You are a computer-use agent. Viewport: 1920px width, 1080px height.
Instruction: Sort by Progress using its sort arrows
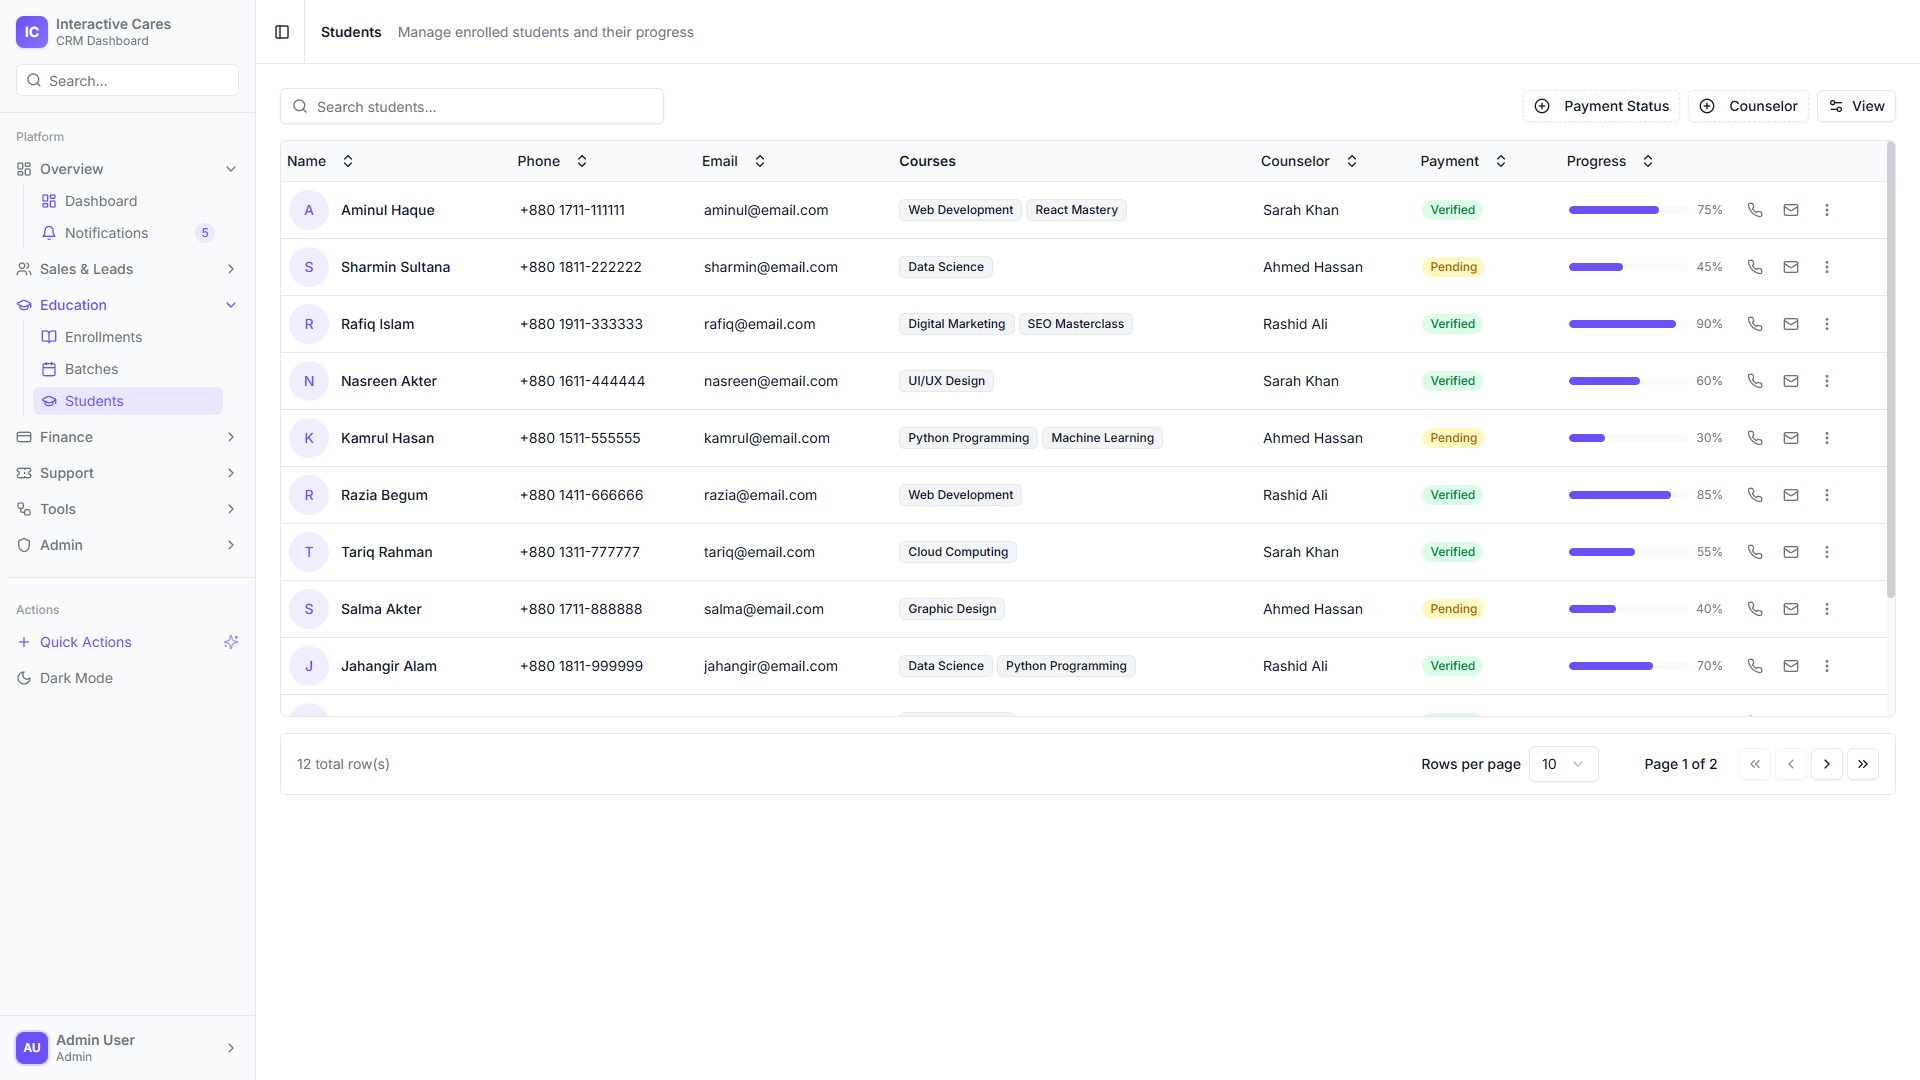click(1646, 161)
